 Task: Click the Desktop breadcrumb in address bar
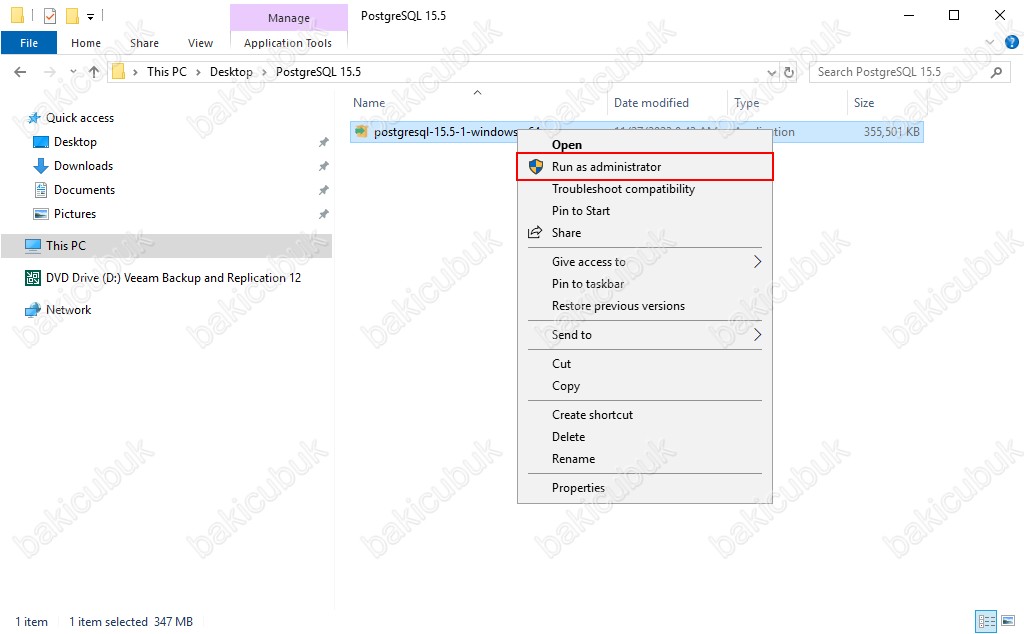(231, 72)
